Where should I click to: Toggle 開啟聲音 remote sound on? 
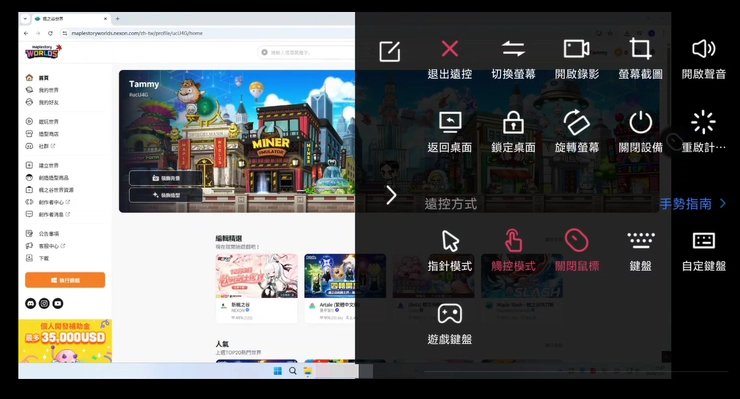coord(704,49)
